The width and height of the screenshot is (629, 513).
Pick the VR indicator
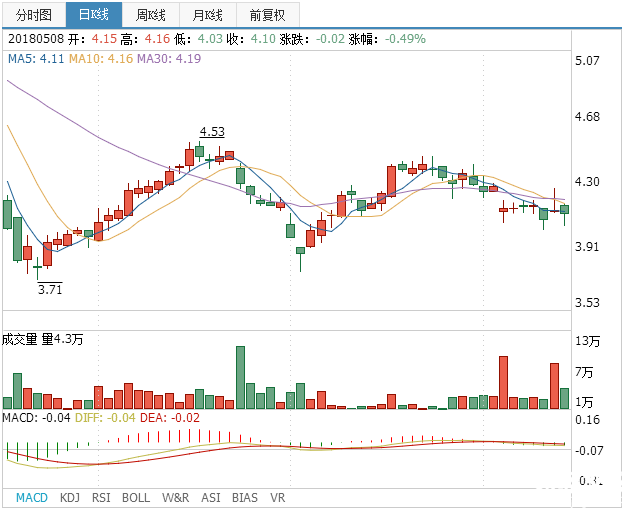pyautogui.click(x=278, y=498)
